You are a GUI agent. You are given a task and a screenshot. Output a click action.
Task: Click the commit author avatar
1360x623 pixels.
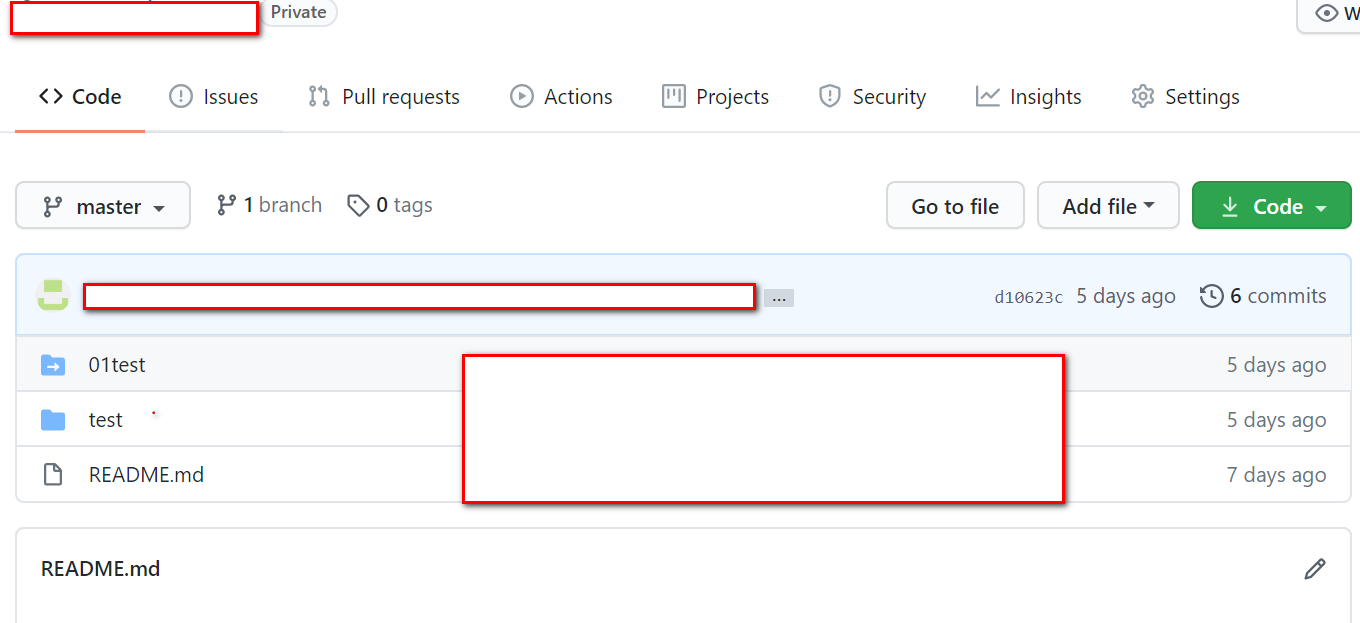[53, 296]
